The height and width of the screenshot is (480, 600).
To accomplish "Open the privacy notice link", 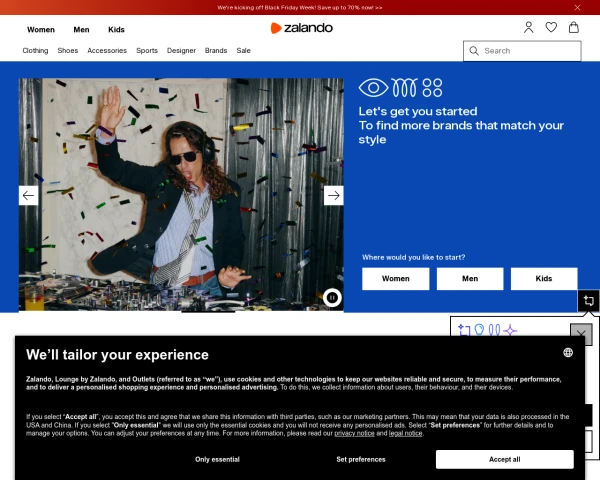I will point(354,433).
